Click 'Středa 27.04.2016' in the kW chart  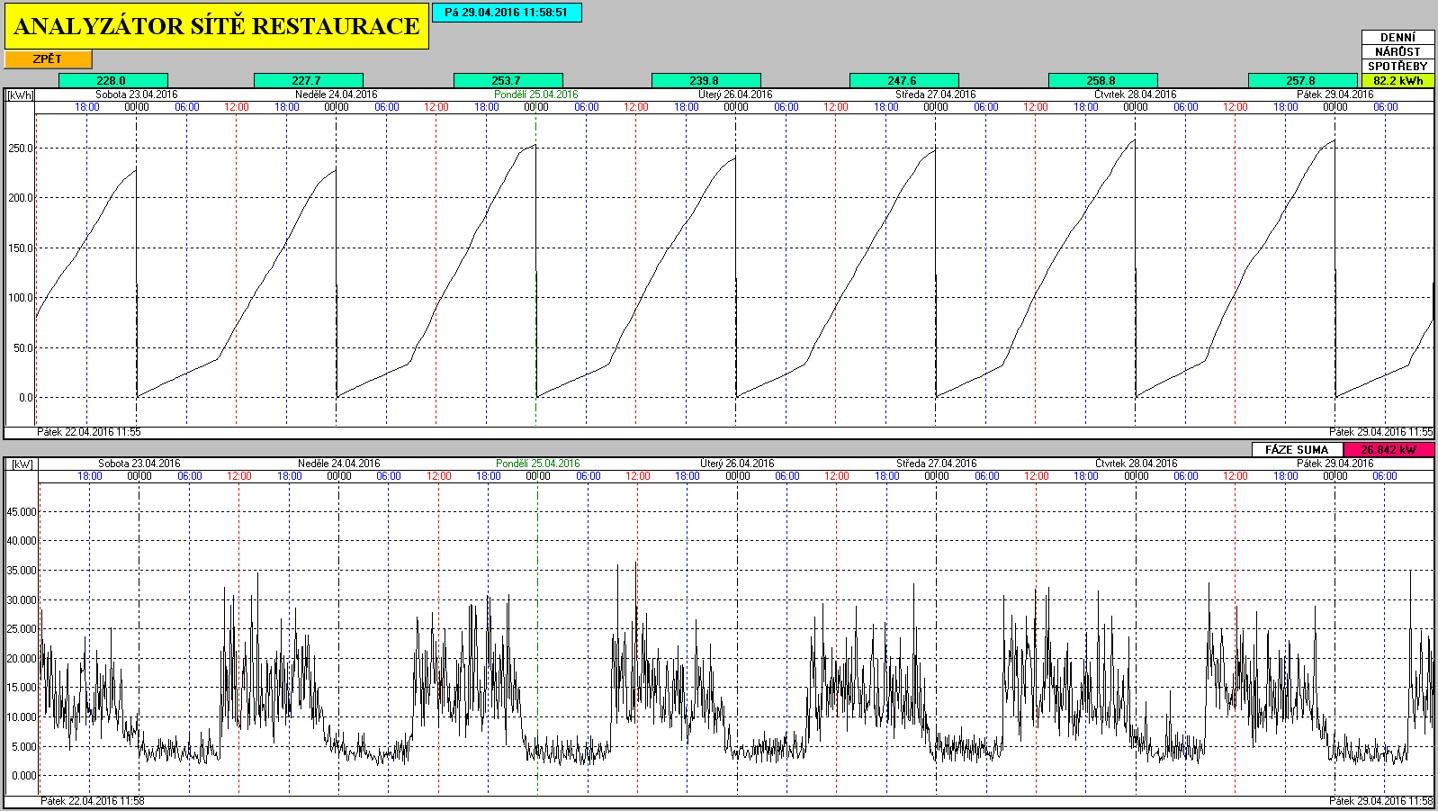[x=936, y=464]
